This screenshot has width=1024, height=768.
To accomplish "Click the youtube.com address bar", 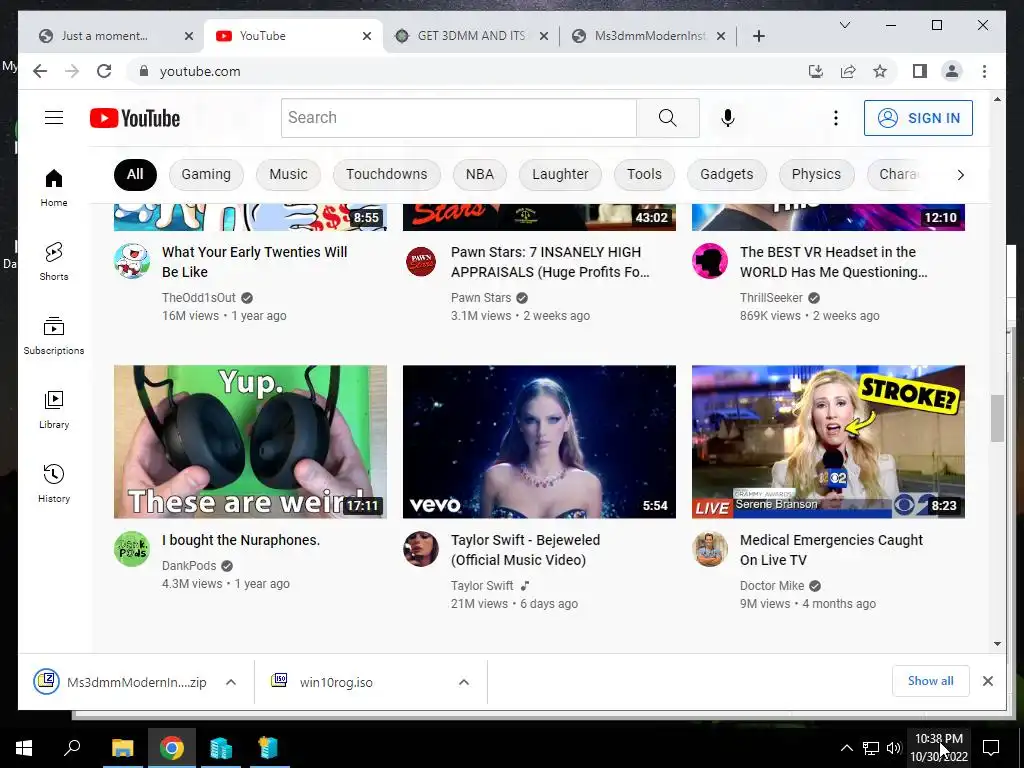I will click(470, 71).
